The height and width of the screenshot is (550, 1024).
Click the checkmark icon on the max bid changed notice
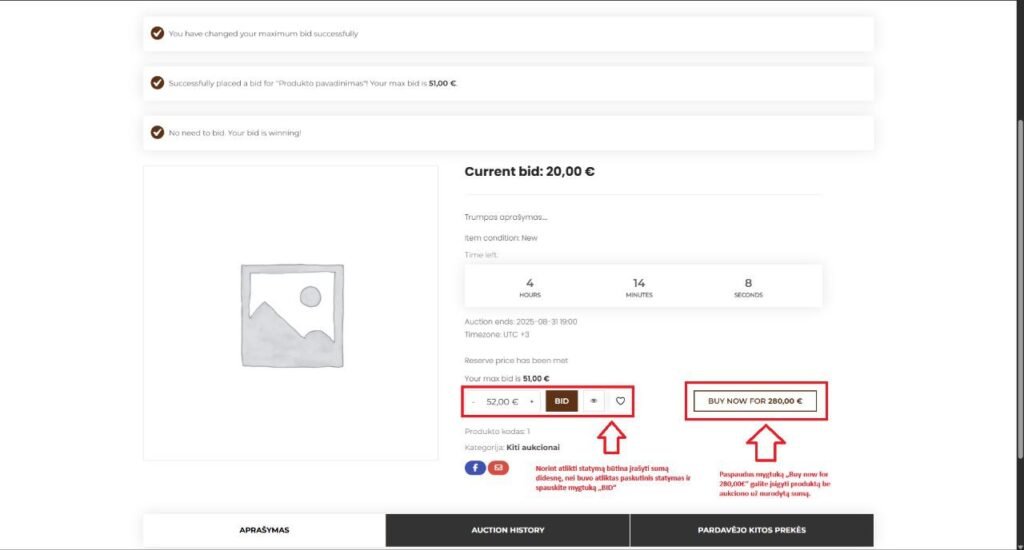[157, 33]
